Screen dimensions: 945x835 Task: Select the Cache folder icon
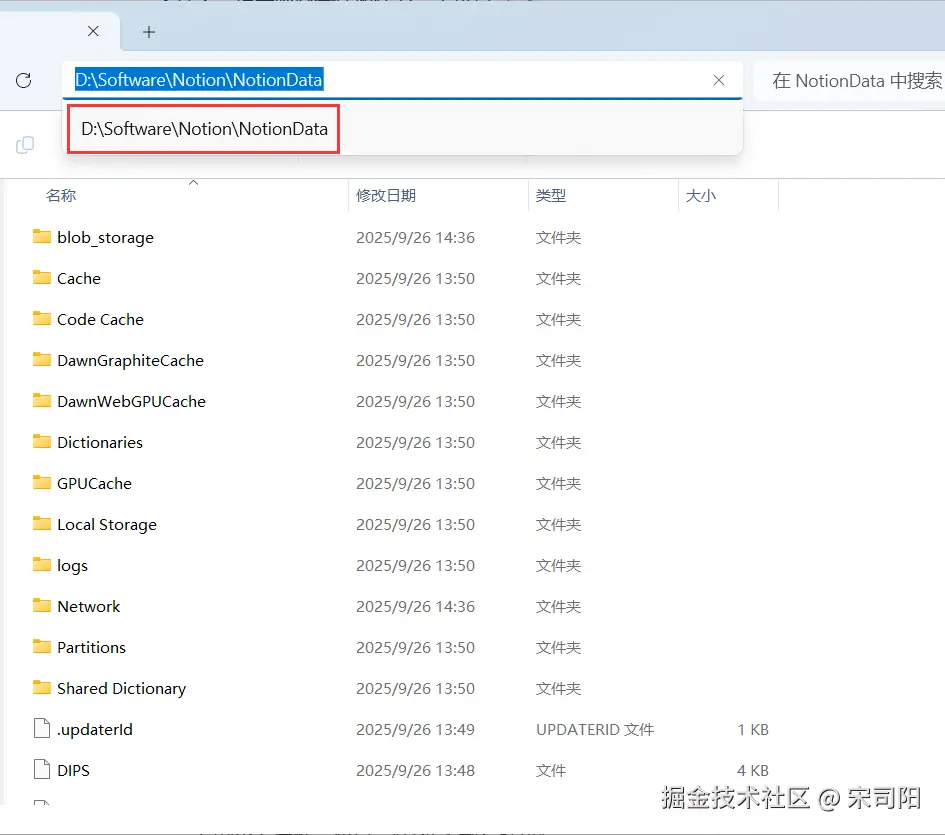point(42,277)
